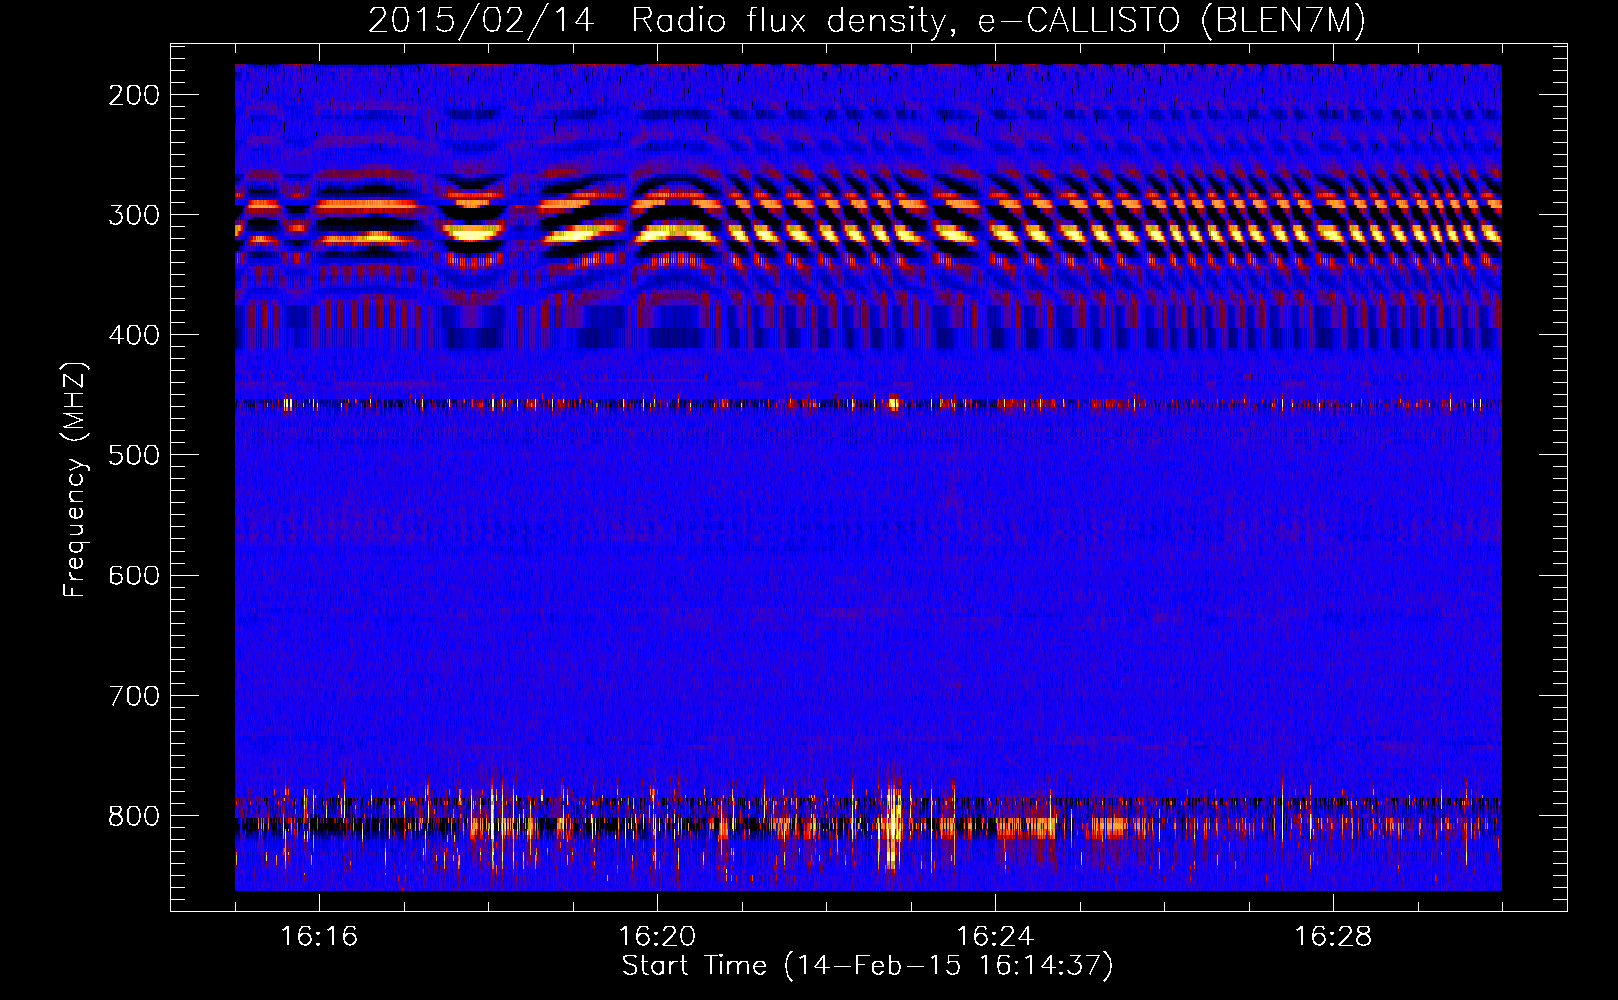Click the 16:28 time tick label

pos(1333,937)
